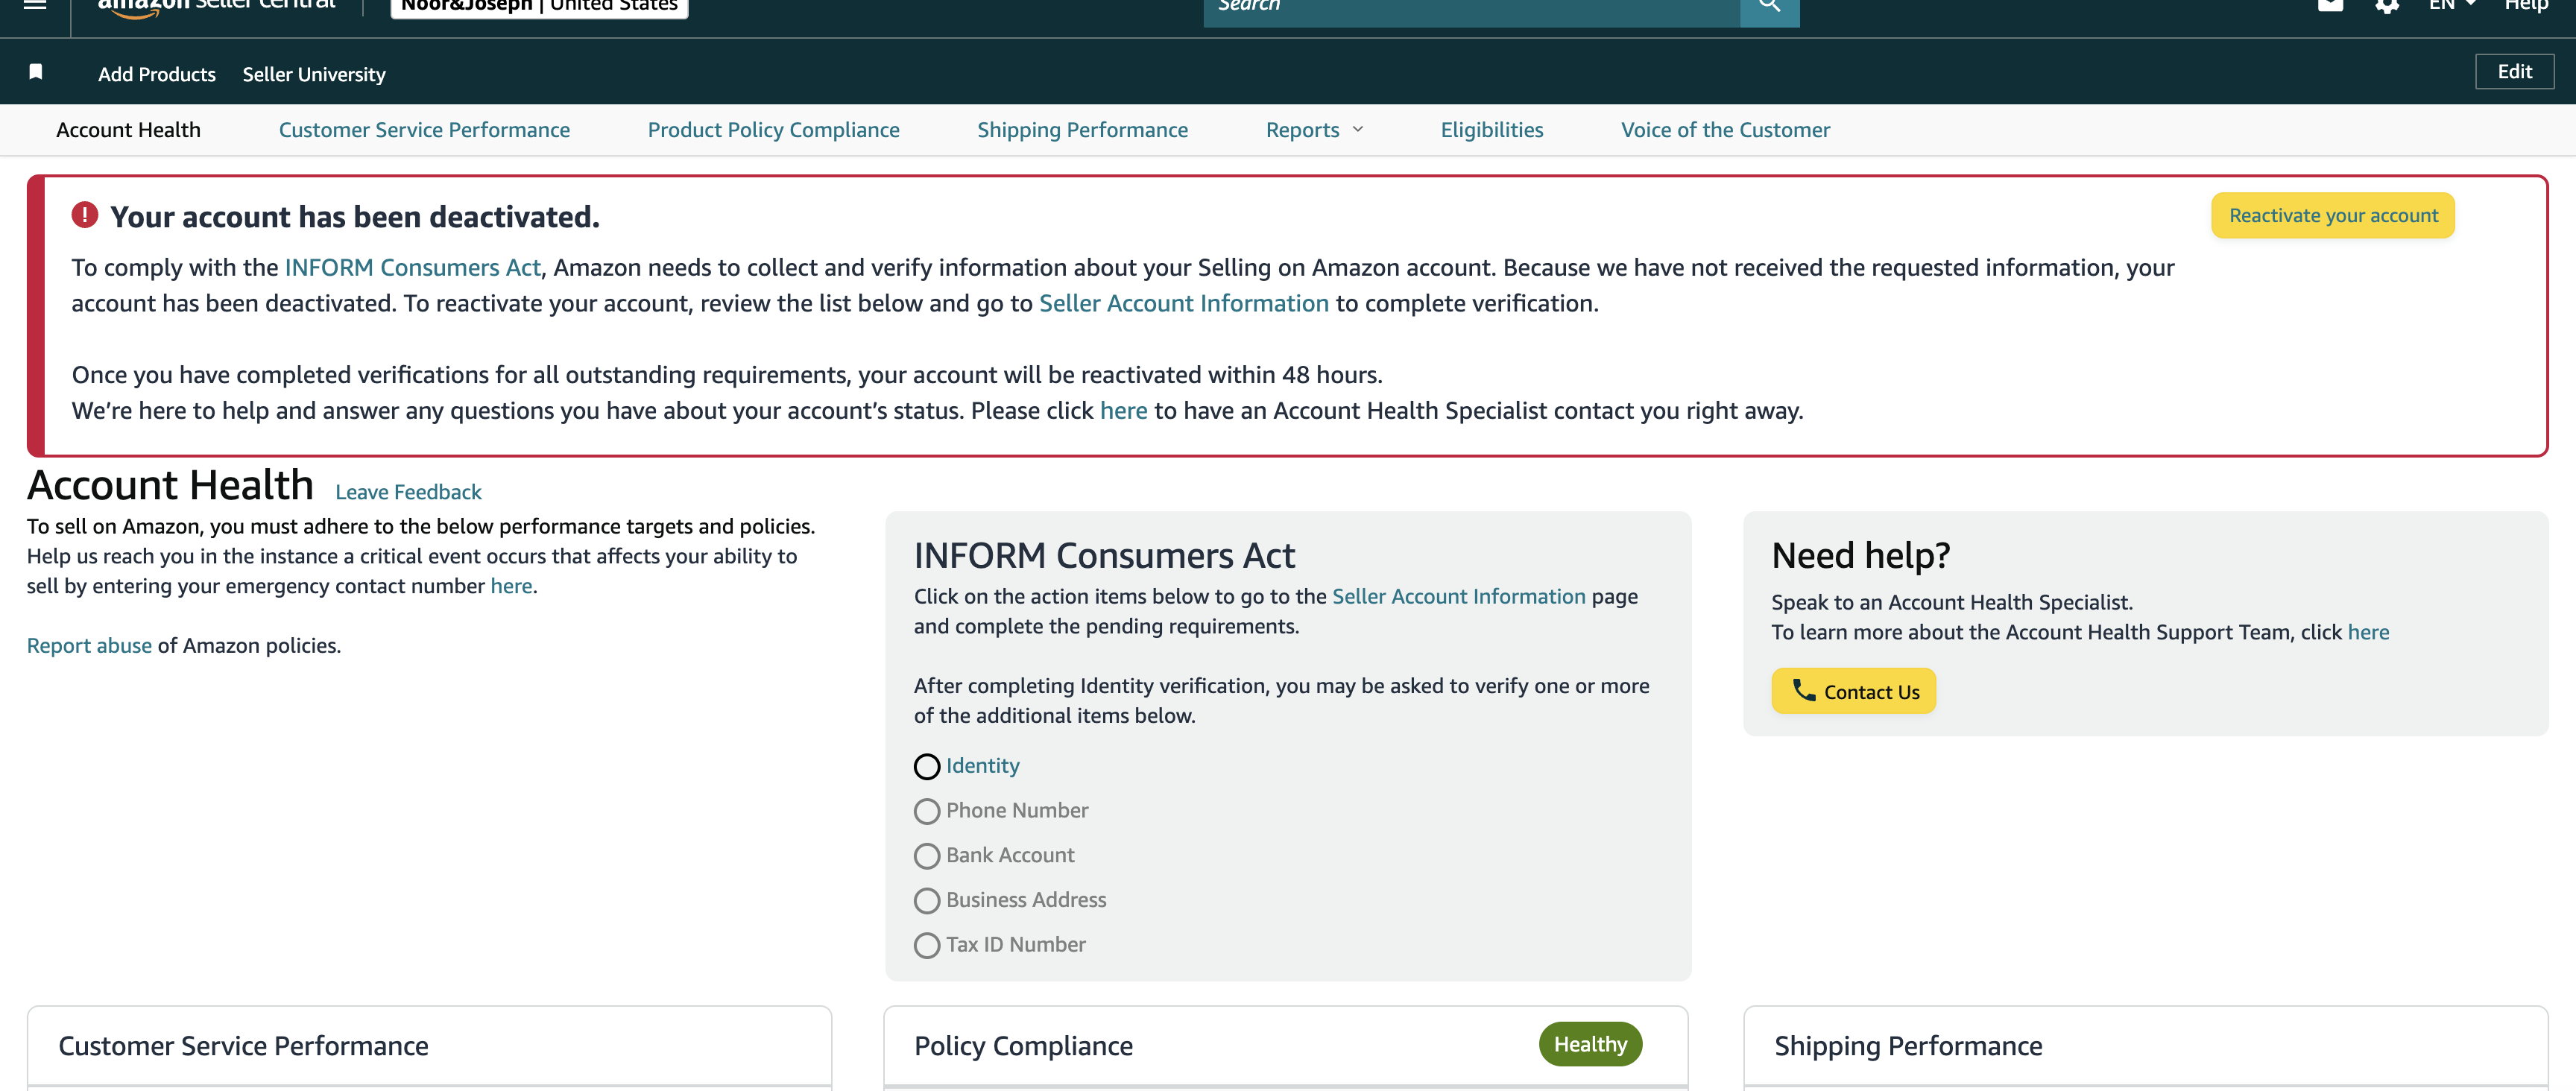Click the Report abuse link
2576x1091 pixels.
89,646
